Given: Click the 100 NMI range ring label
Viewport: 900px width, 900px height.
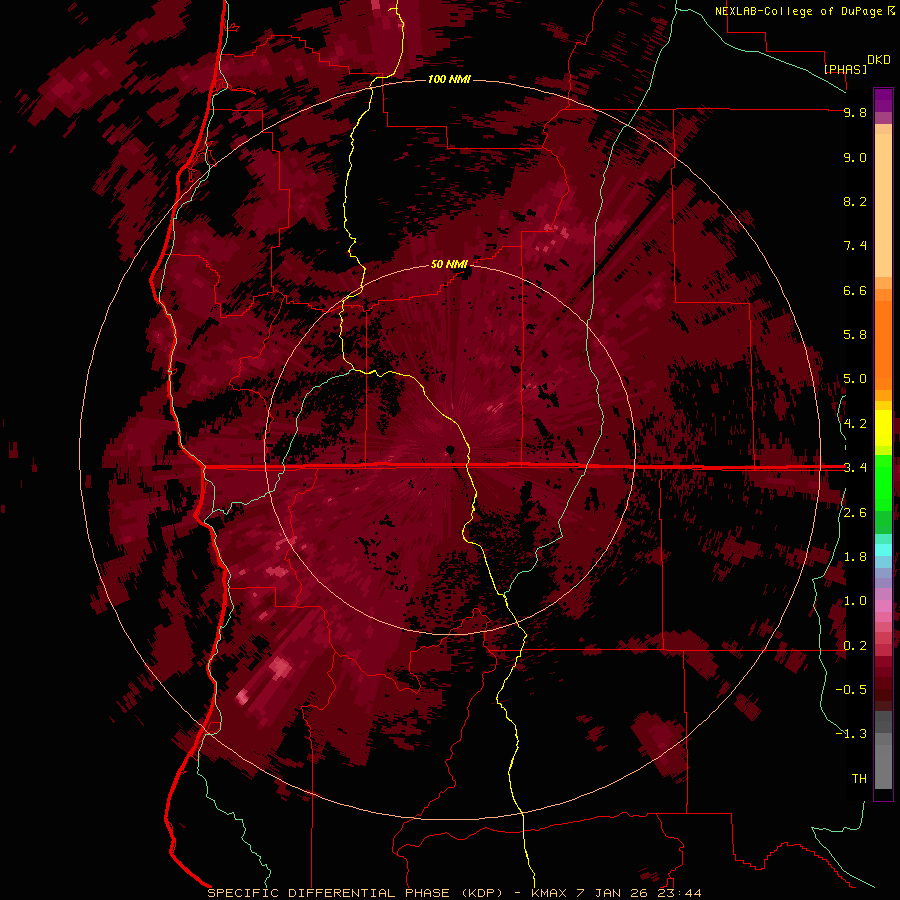Looking at the screenshot, I should coord(449,79).
